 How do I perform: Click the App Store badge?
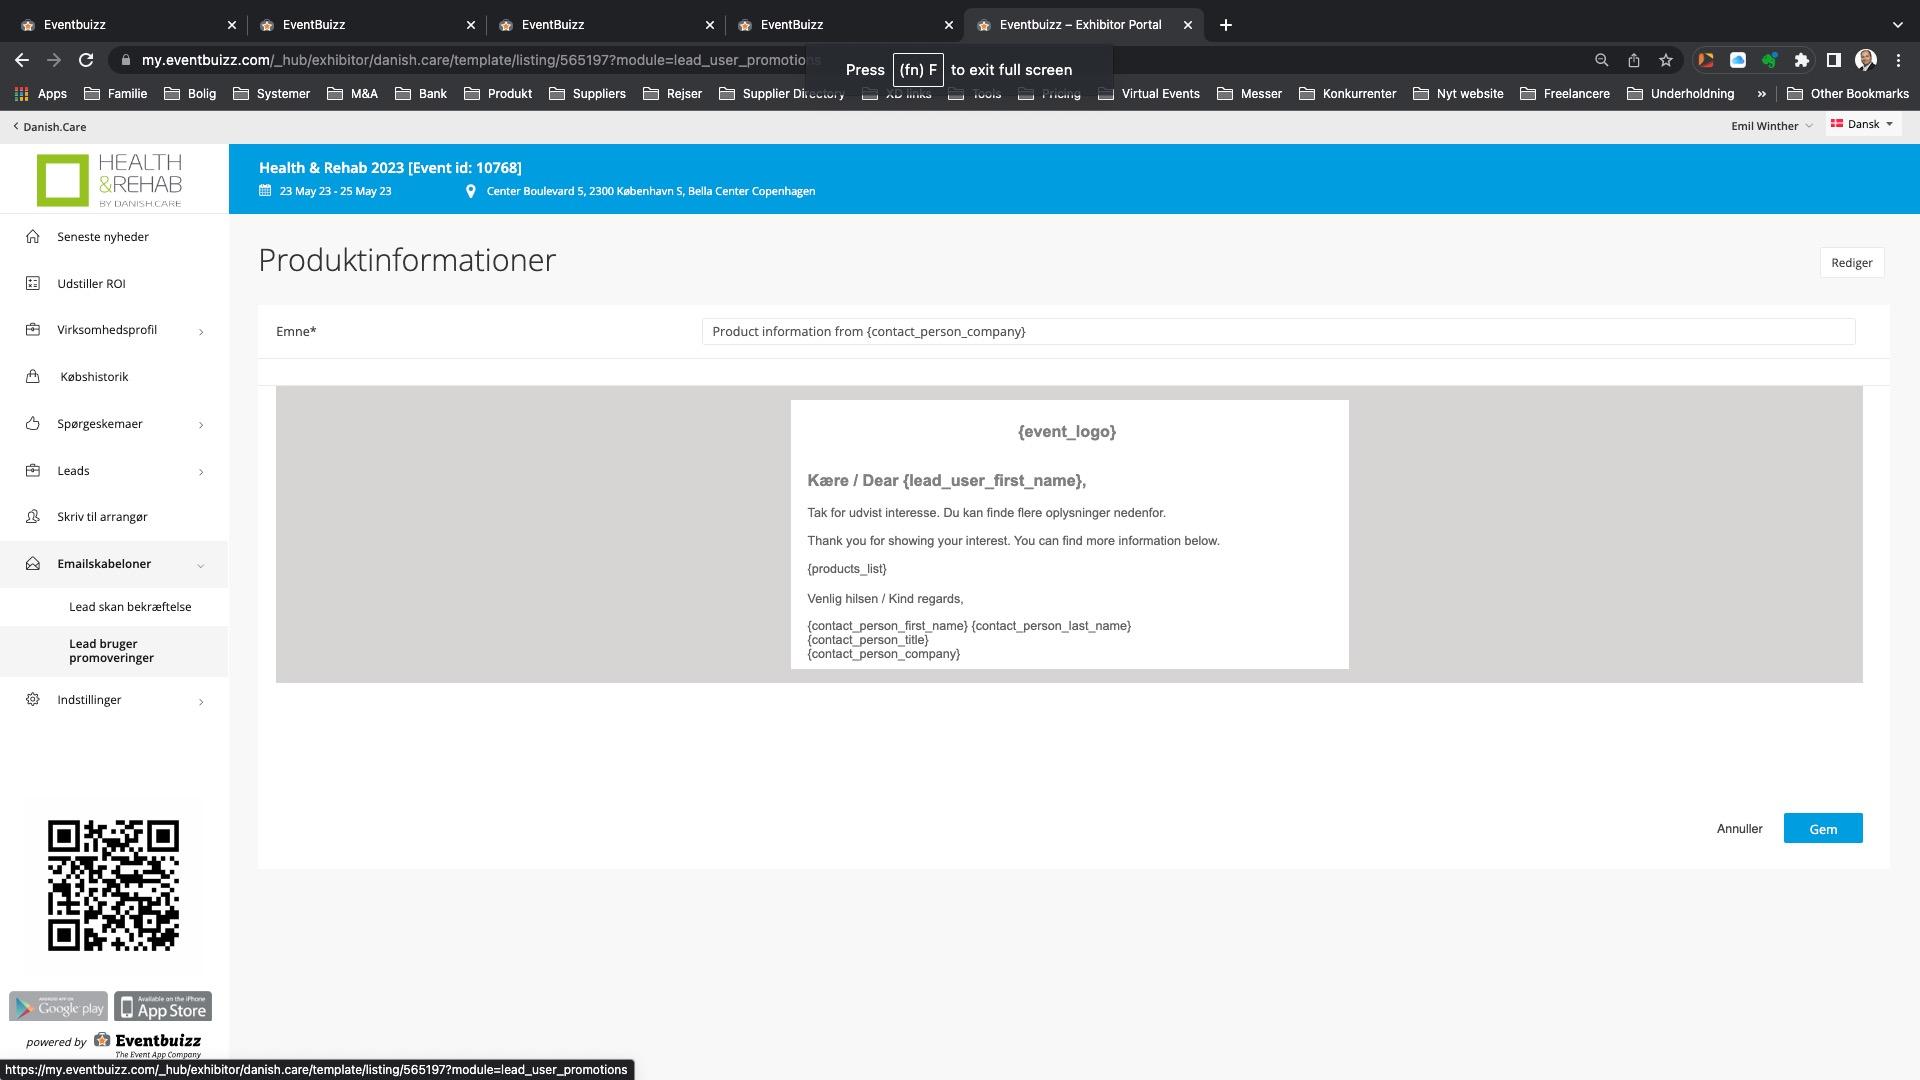163,1007
